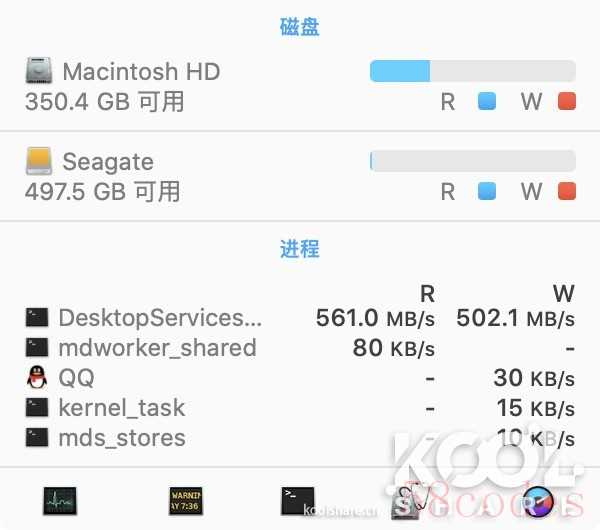The image size is (600, 530).
Task: Click the 磁盘 section header
Action: (300, 27)
